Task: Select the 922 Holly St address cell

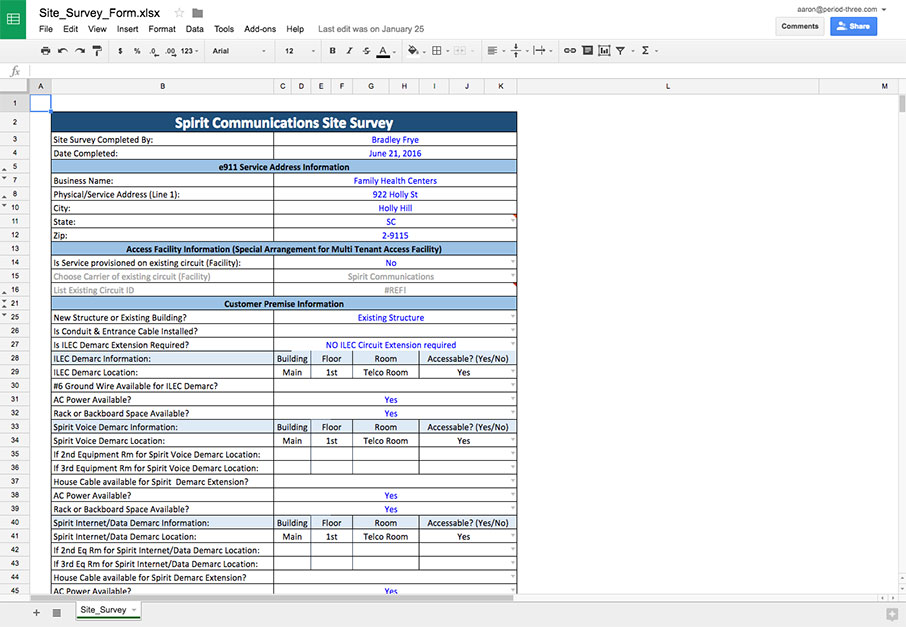Action: click(x=395, y=195)
